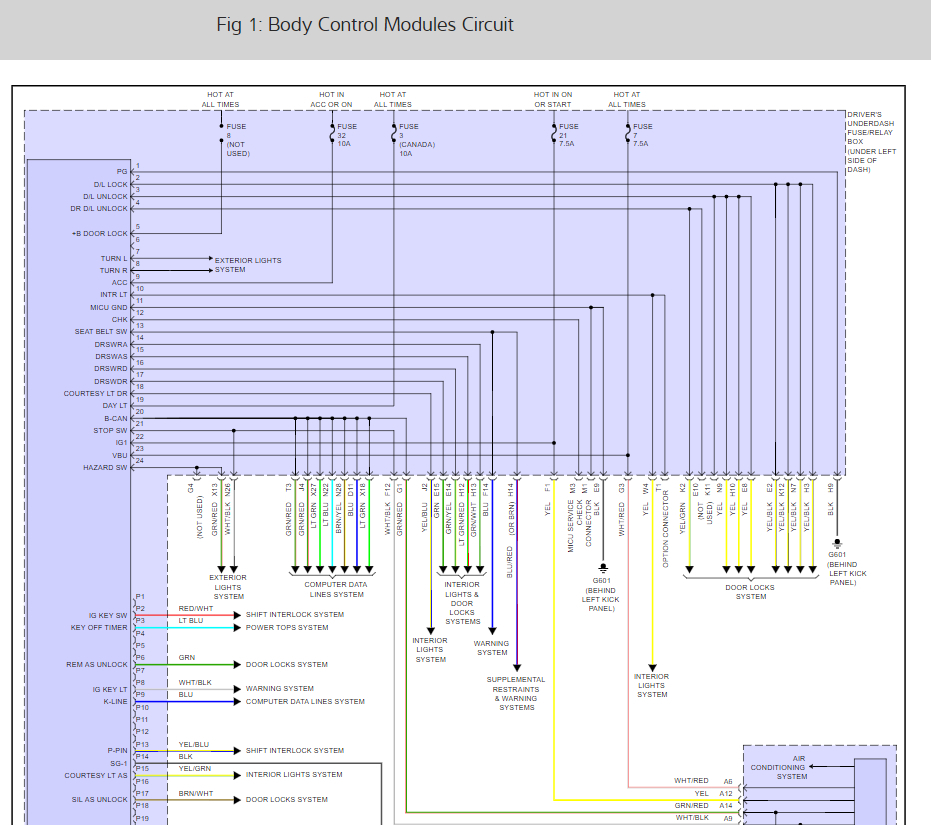This screenshot has width=931, height=826.
Task: Click the 'FUSE 32 10A' label
Action: 347,135
